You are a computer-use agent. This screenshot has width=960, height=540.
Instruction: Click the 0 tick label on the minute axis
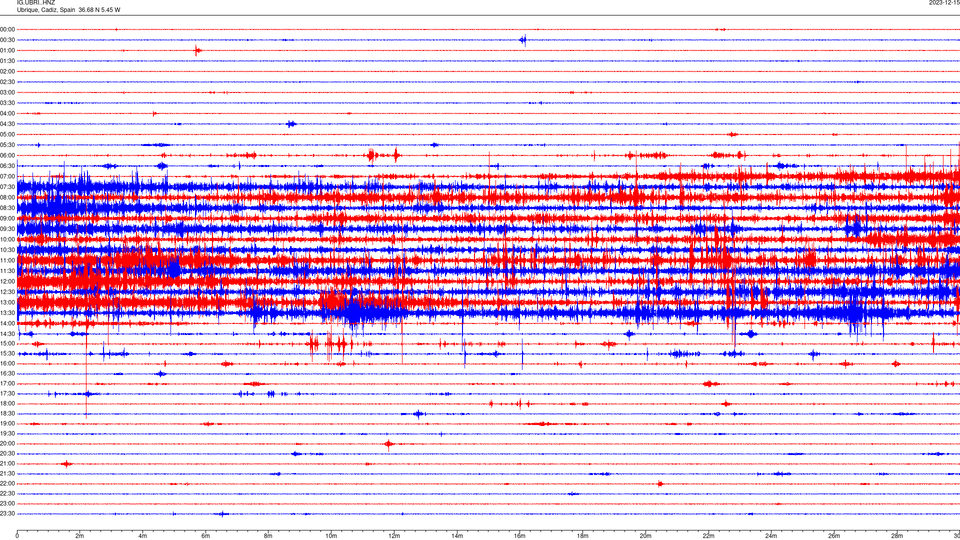coord(17,536)
